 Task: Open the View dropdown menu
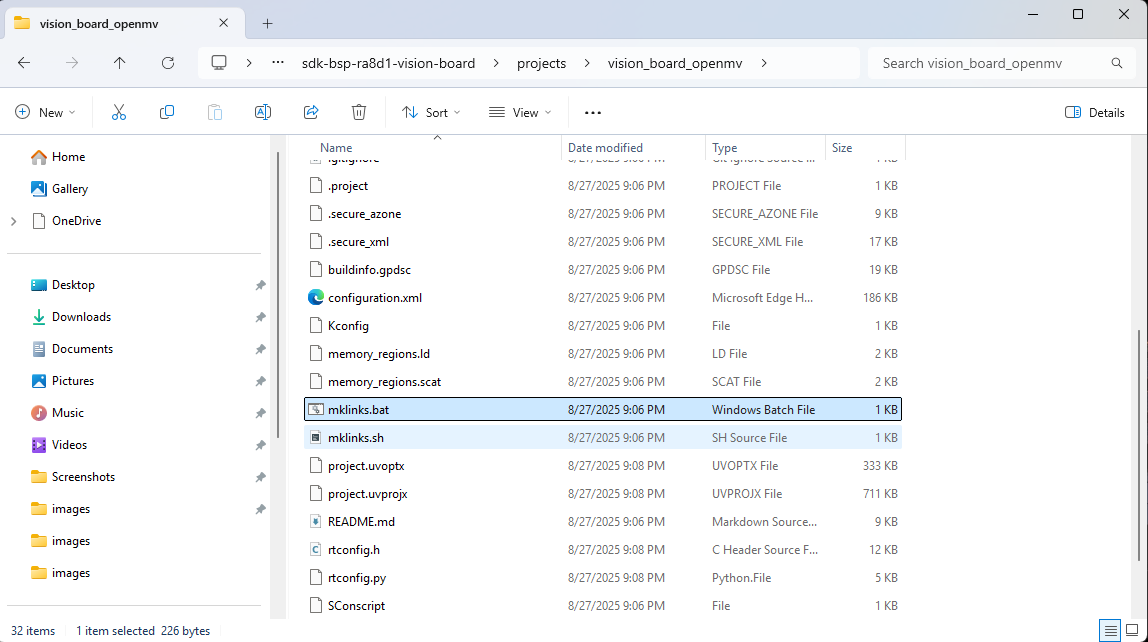(x=520, y=112)
